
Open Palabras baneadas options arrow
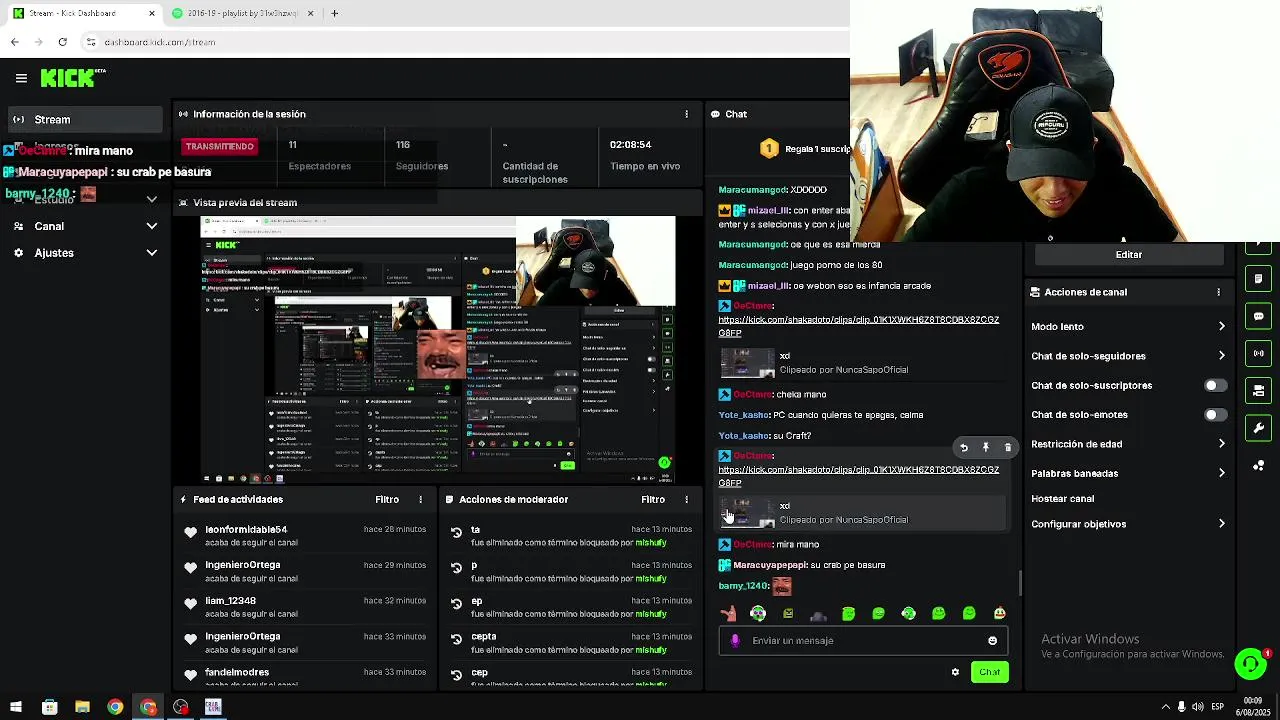[1221, 473]
